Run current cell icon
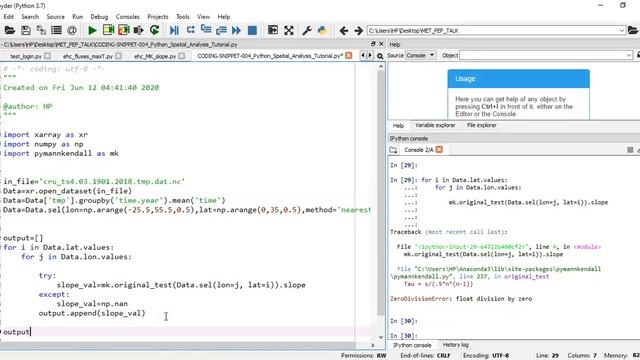Viewport: 640px width, 360px height. [x=108, y=30]
